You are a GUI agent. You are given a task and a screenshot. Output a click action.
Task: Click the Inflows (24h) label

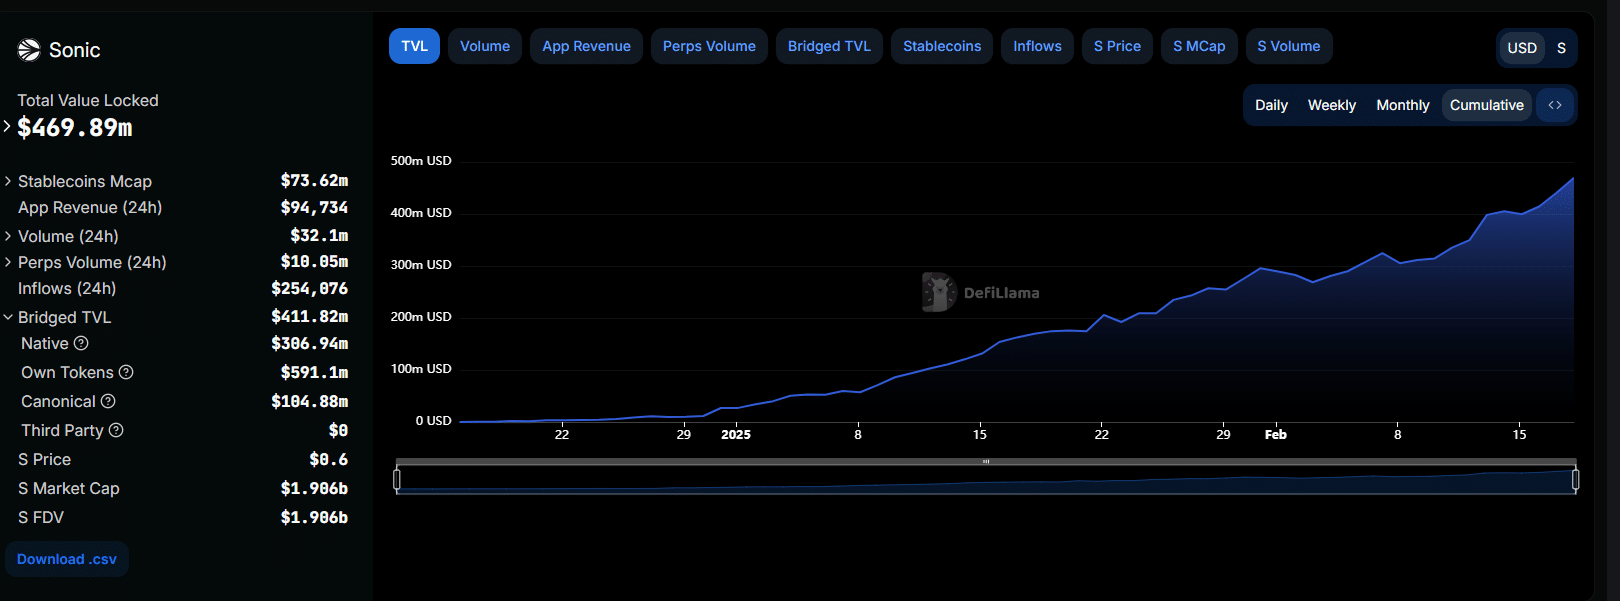pyautogui.click(x=67, y=288)
